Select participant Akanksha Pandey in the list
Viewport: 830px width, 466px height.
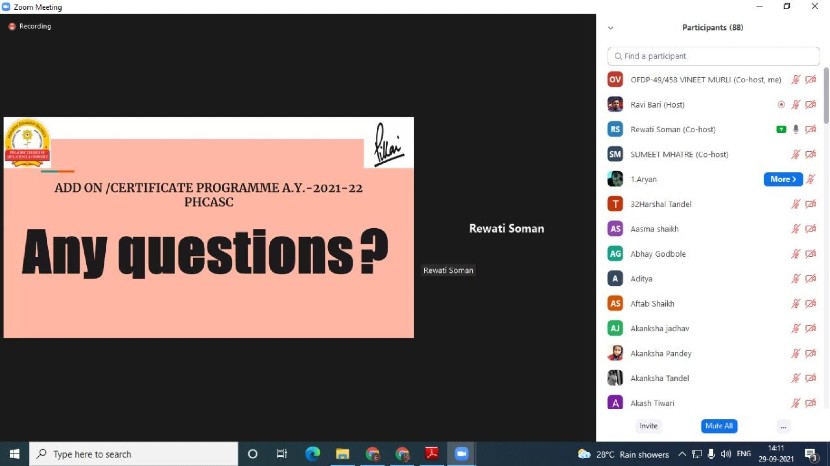click(660, 353)
